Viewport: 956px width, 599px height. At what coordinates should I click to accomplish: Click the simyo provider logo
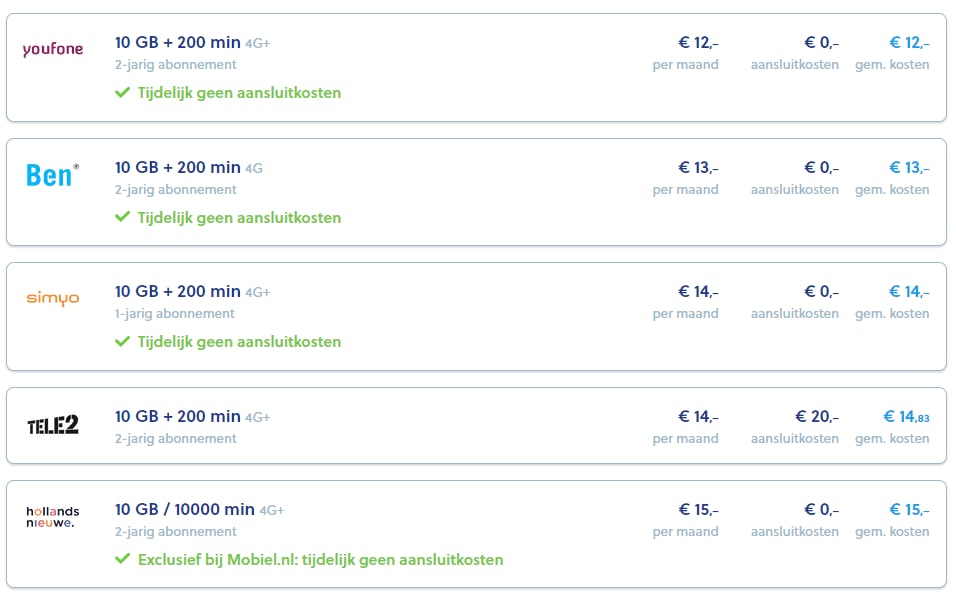click(x=53, y=298)
